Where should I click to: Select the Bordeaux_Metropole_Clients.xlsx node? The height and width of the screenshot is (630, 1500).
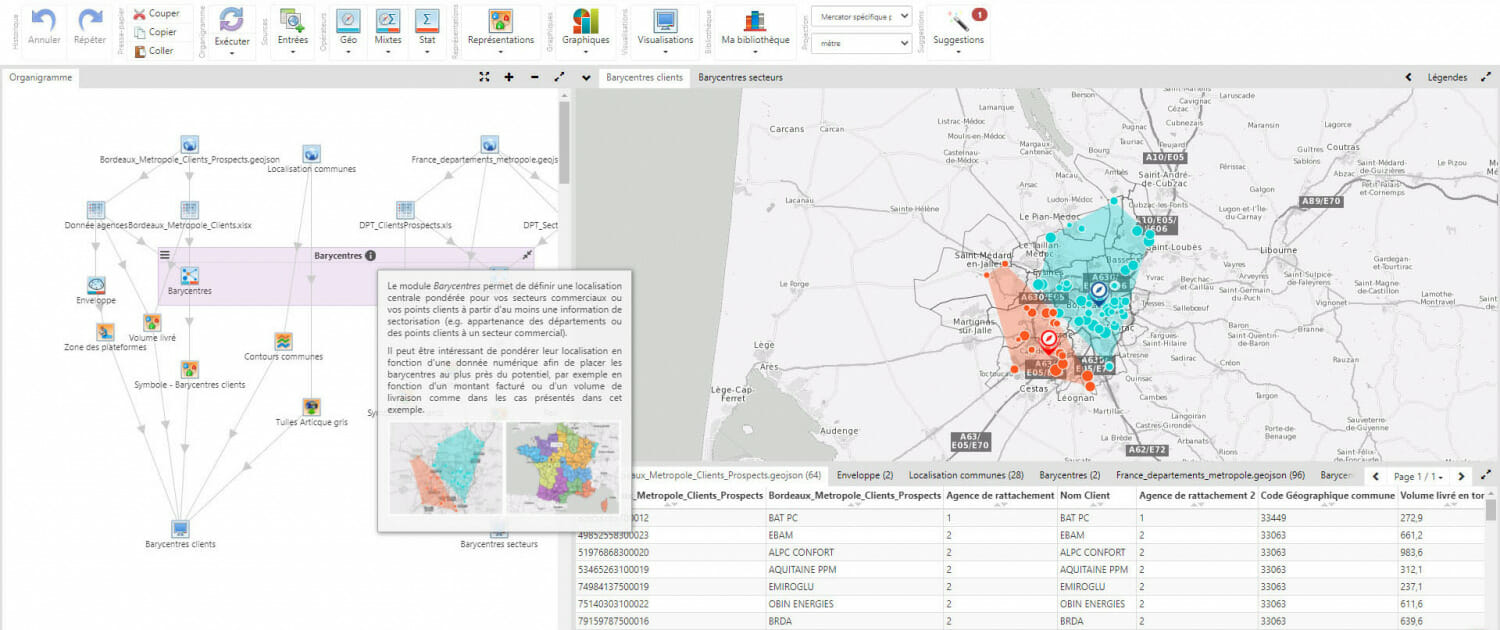click(x=189, y=210)
